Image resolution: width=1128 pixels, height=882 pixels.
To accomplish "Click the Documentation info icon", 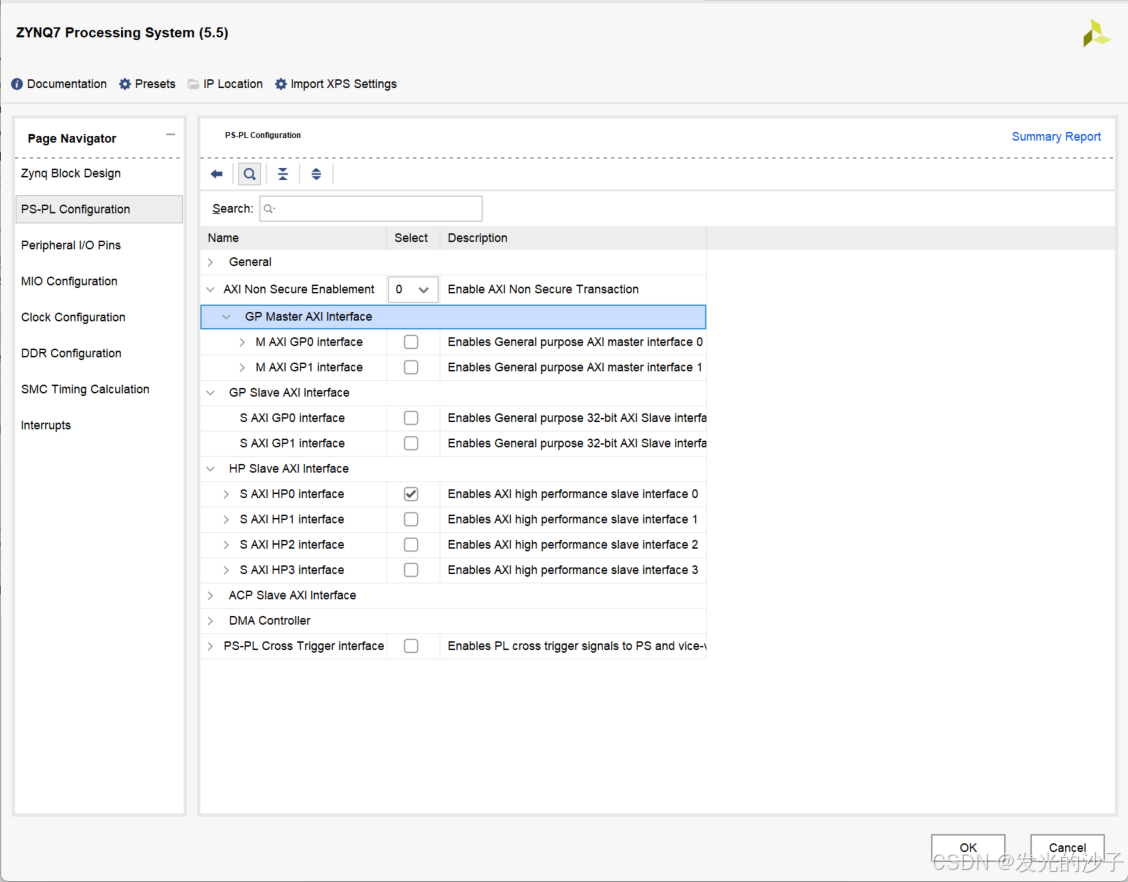I will [x=17, y=84].
